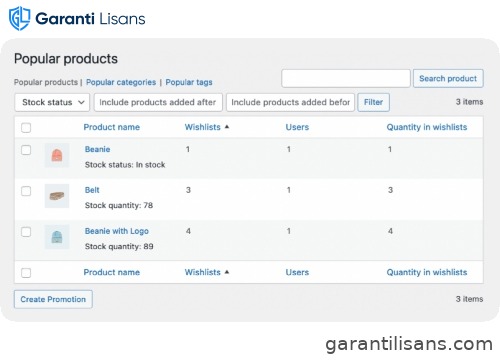
Task: Click the Beanie with Logo thumbnail
Action: pos(57,237)
